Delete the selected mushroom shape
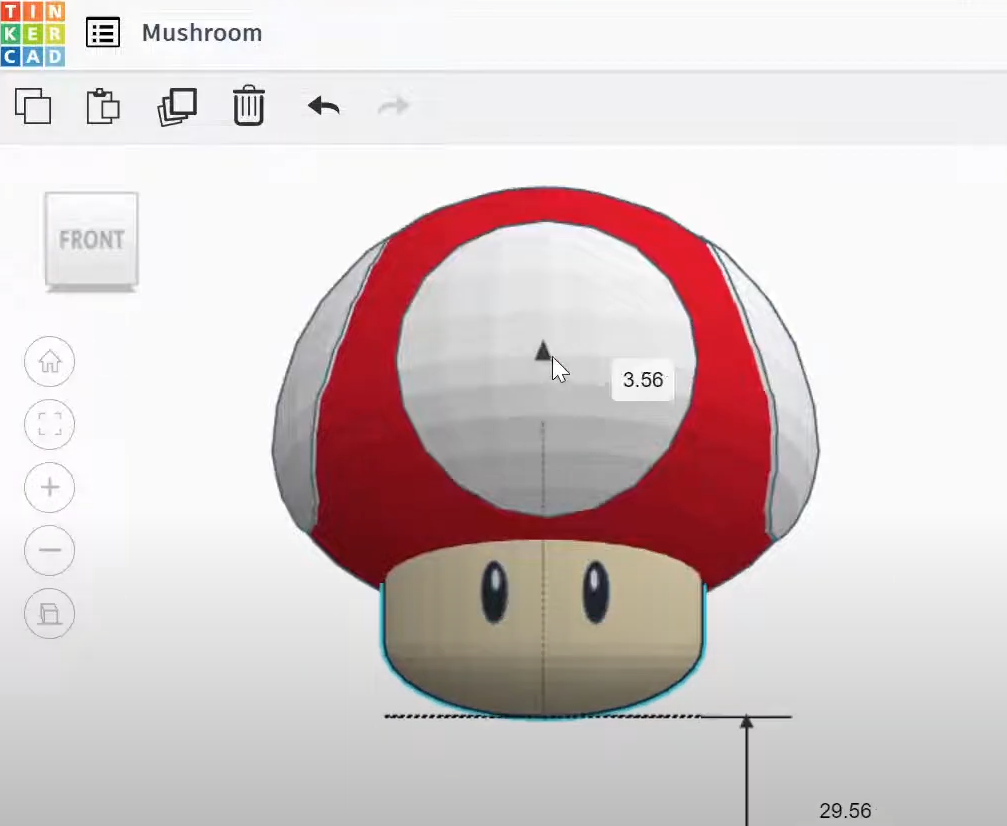 pyautogui.click(x=246, y=106)
